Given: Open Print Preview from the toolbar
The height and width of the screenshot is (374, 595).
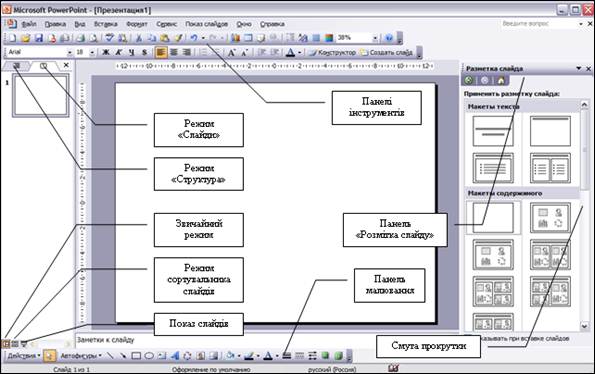Looking at the screenshot, I should click(x=93, y=38).
